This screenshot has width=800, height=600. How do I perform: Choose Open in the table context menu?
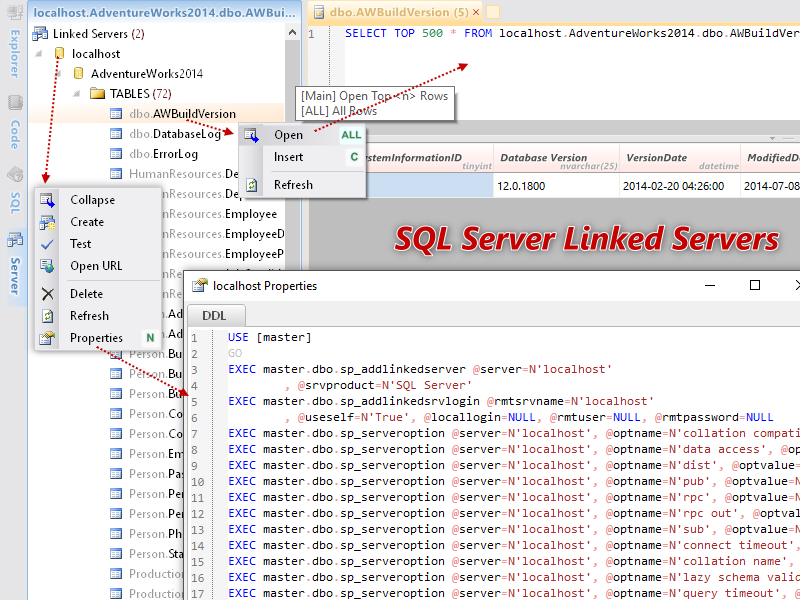tap(303, 135)
